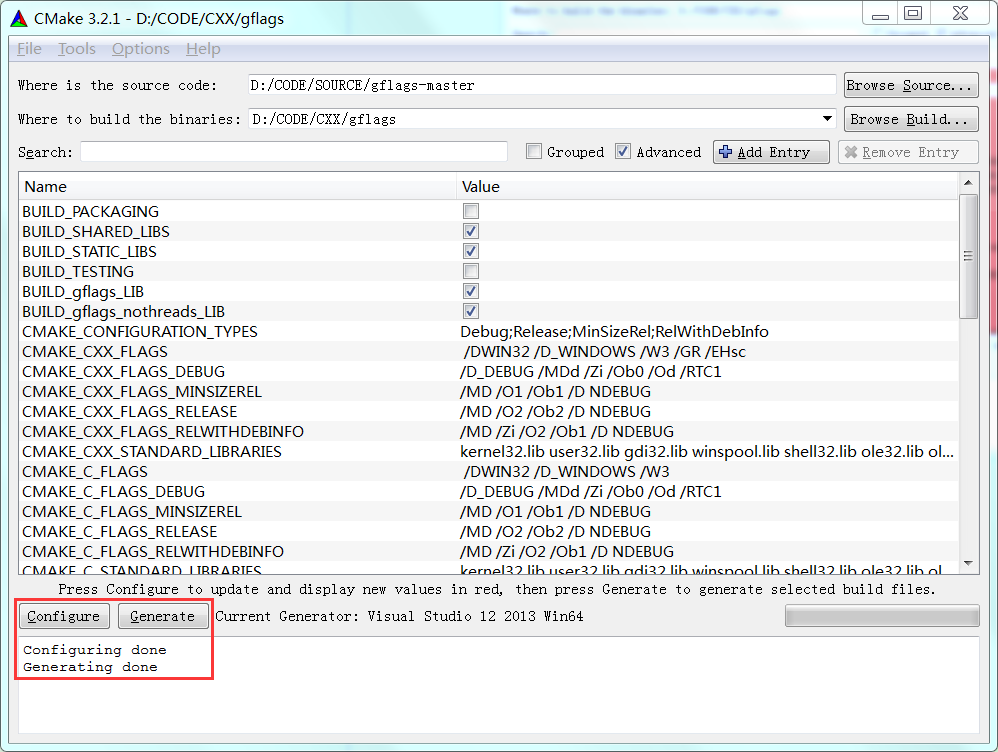Image resolution: width=998 pixels, height=752 pixels.
Task: Uncheck BUILD_STATIC_LIBS option
Action: (471, 251)
